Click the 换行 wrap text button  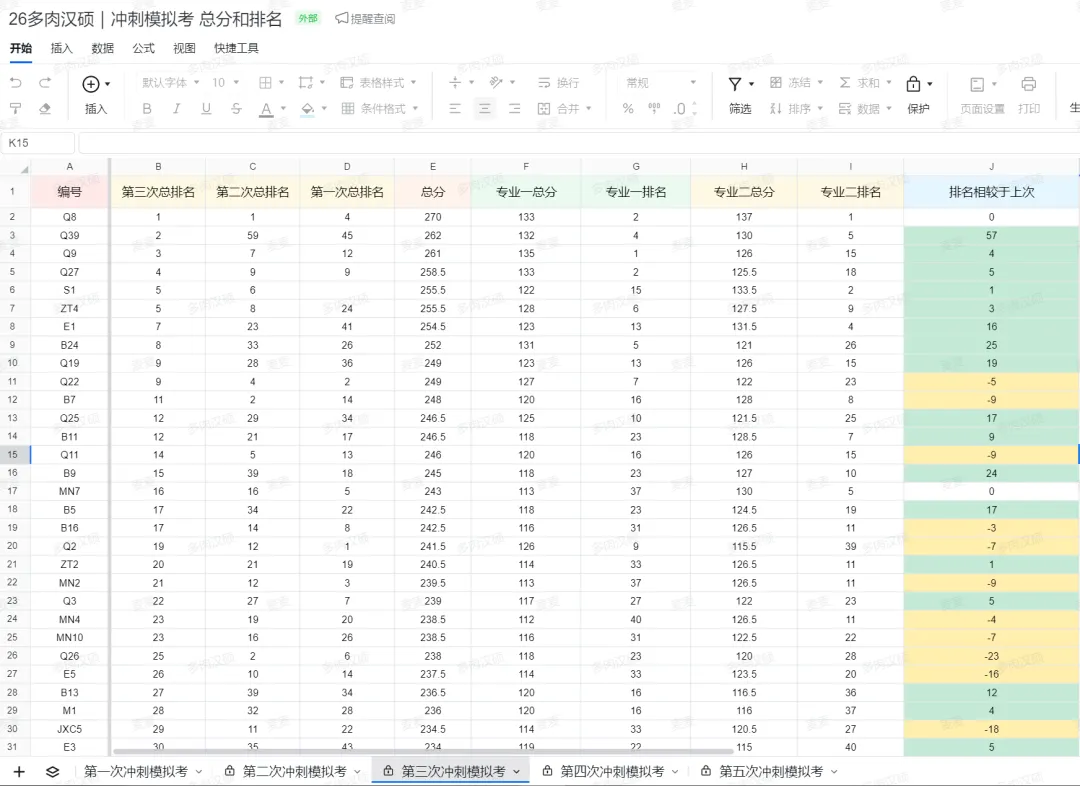(559, 83)
